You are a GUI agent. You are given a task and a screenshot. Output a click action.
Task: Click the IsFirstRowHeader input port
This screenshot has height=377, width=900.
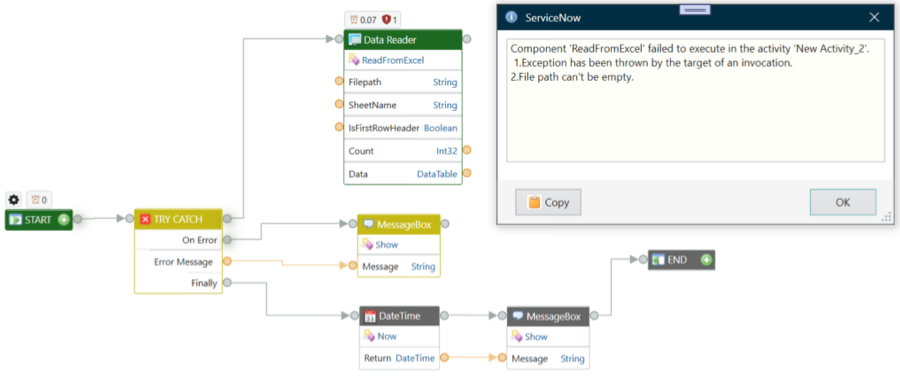coord(339,127)
